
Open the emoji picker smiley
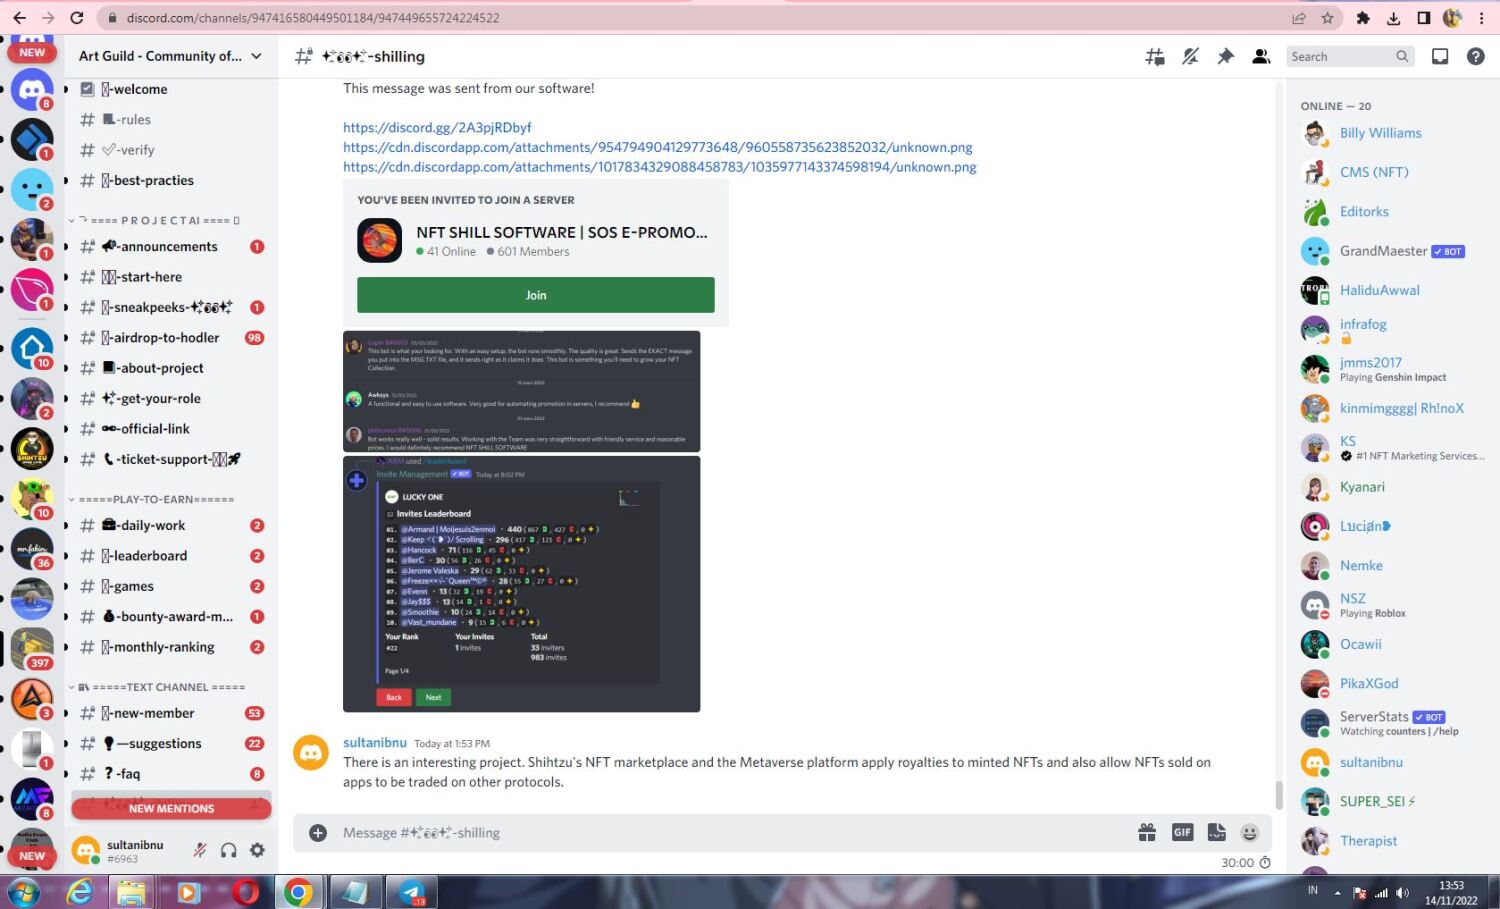[1249, 832]
